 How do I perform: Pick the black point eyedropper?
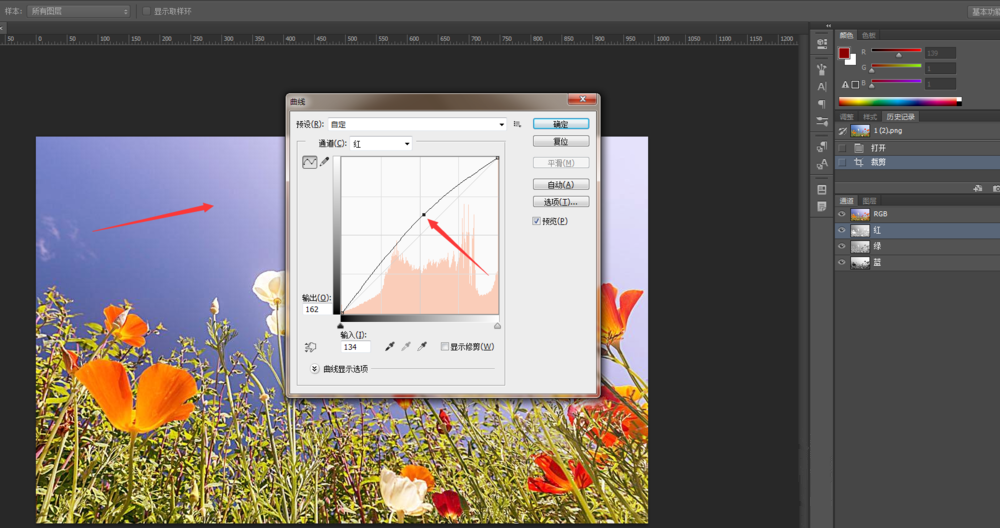tap(390, 347)
